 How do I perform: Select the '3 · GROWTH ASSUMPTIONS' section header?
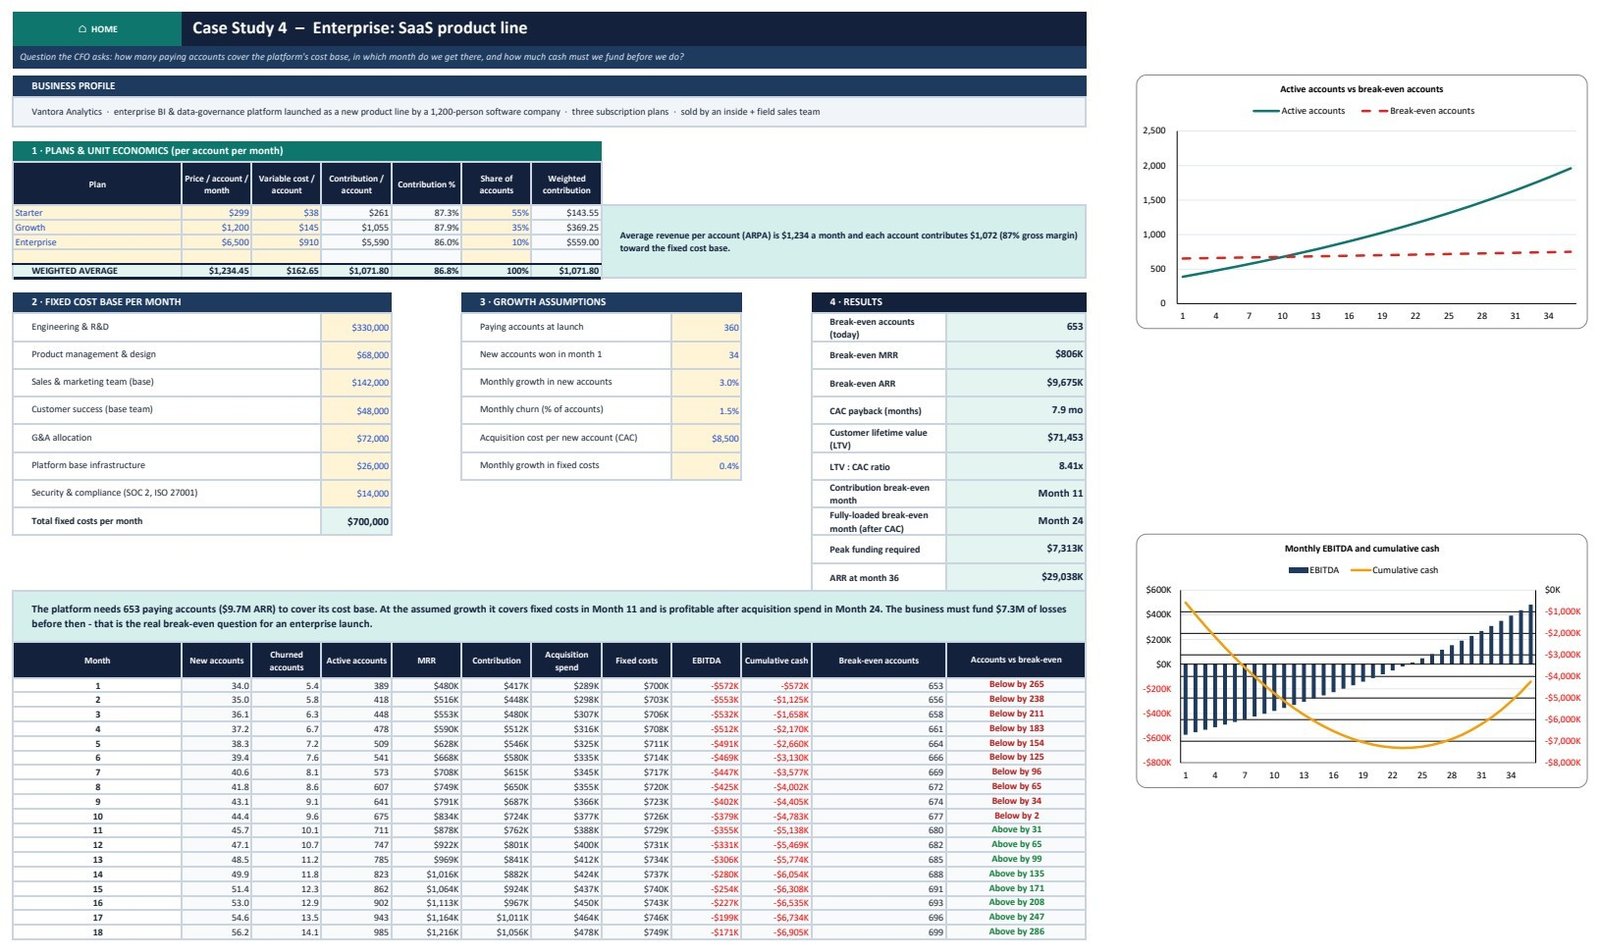601,302
